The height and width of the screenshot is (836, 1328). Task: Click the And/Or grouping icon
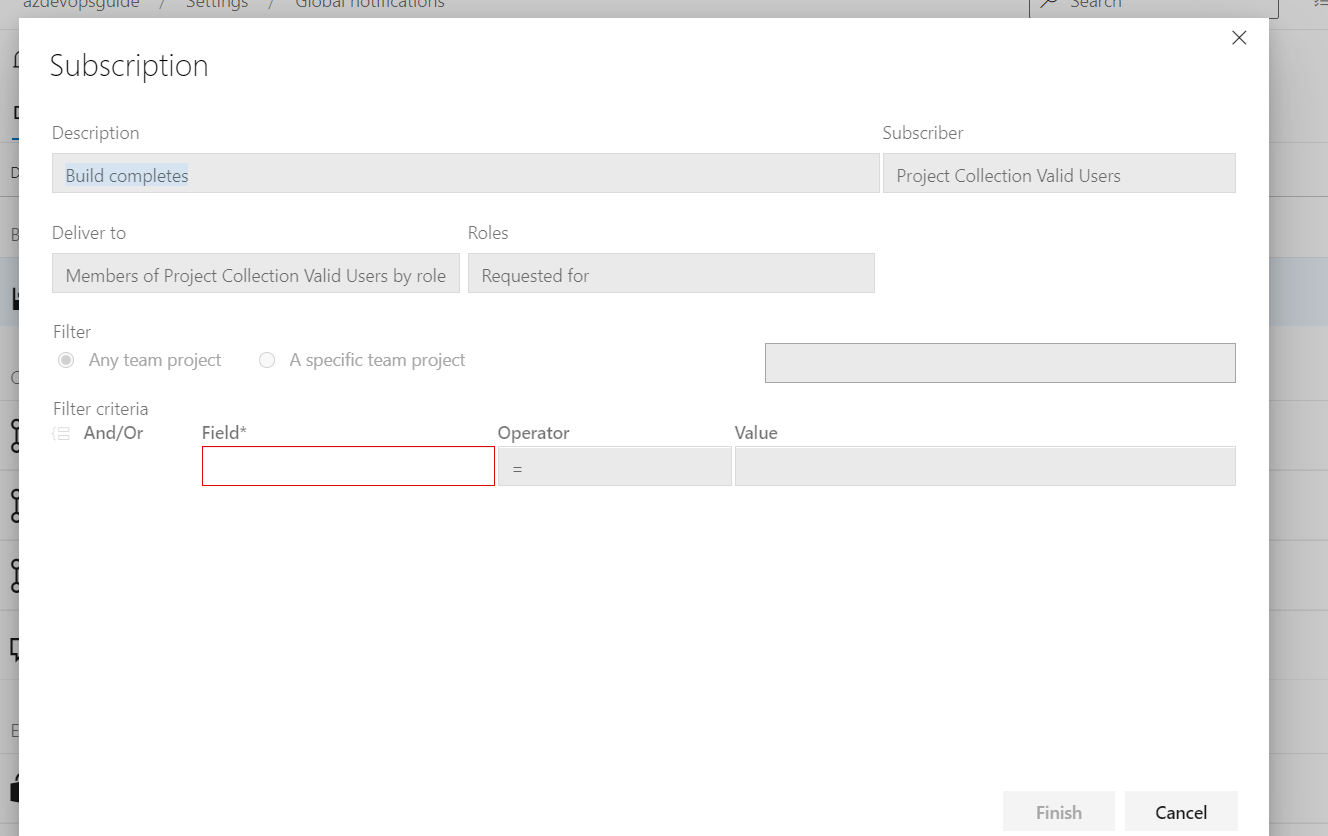(62, 433)
